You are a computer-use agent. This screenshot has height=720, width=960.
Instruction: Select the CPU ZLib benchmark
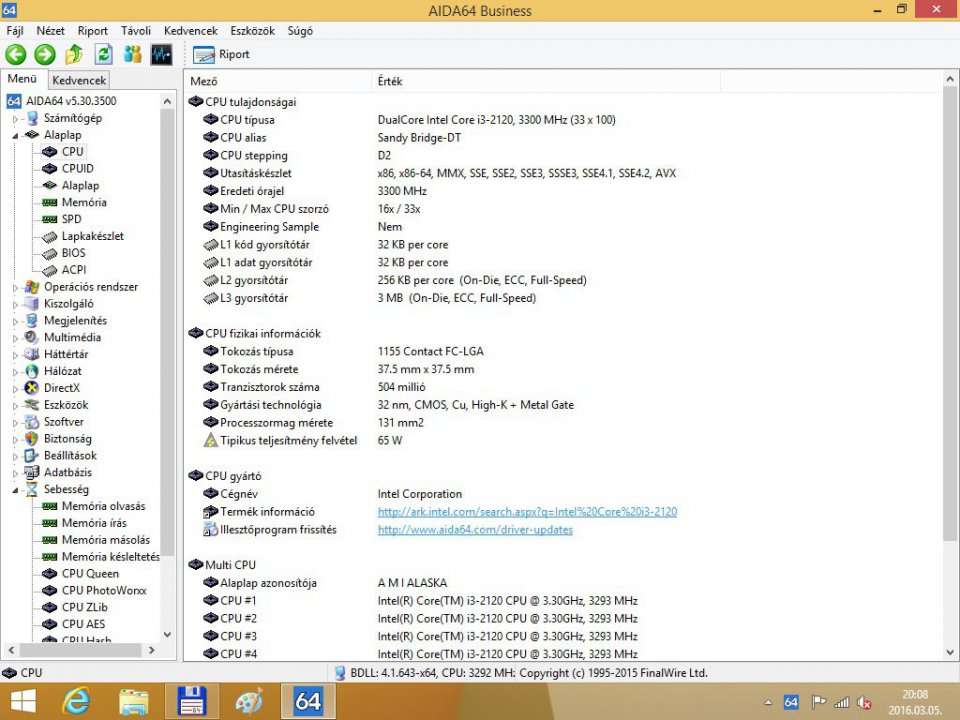[84, 607]
